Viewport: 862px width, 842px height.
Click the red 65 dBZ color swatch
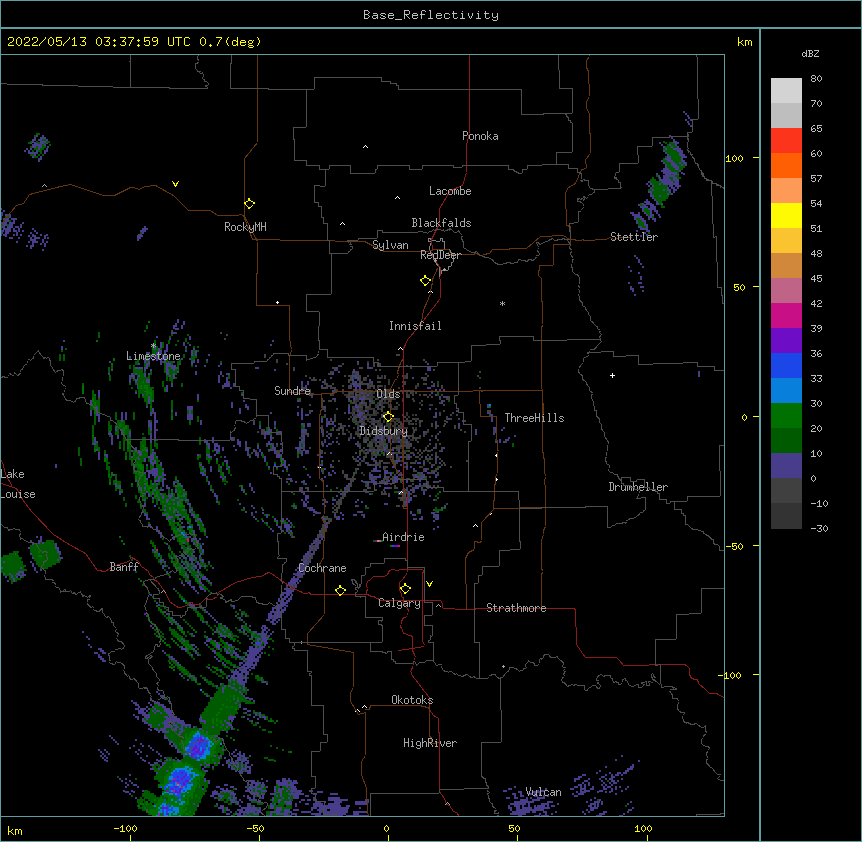coord(786,140)
